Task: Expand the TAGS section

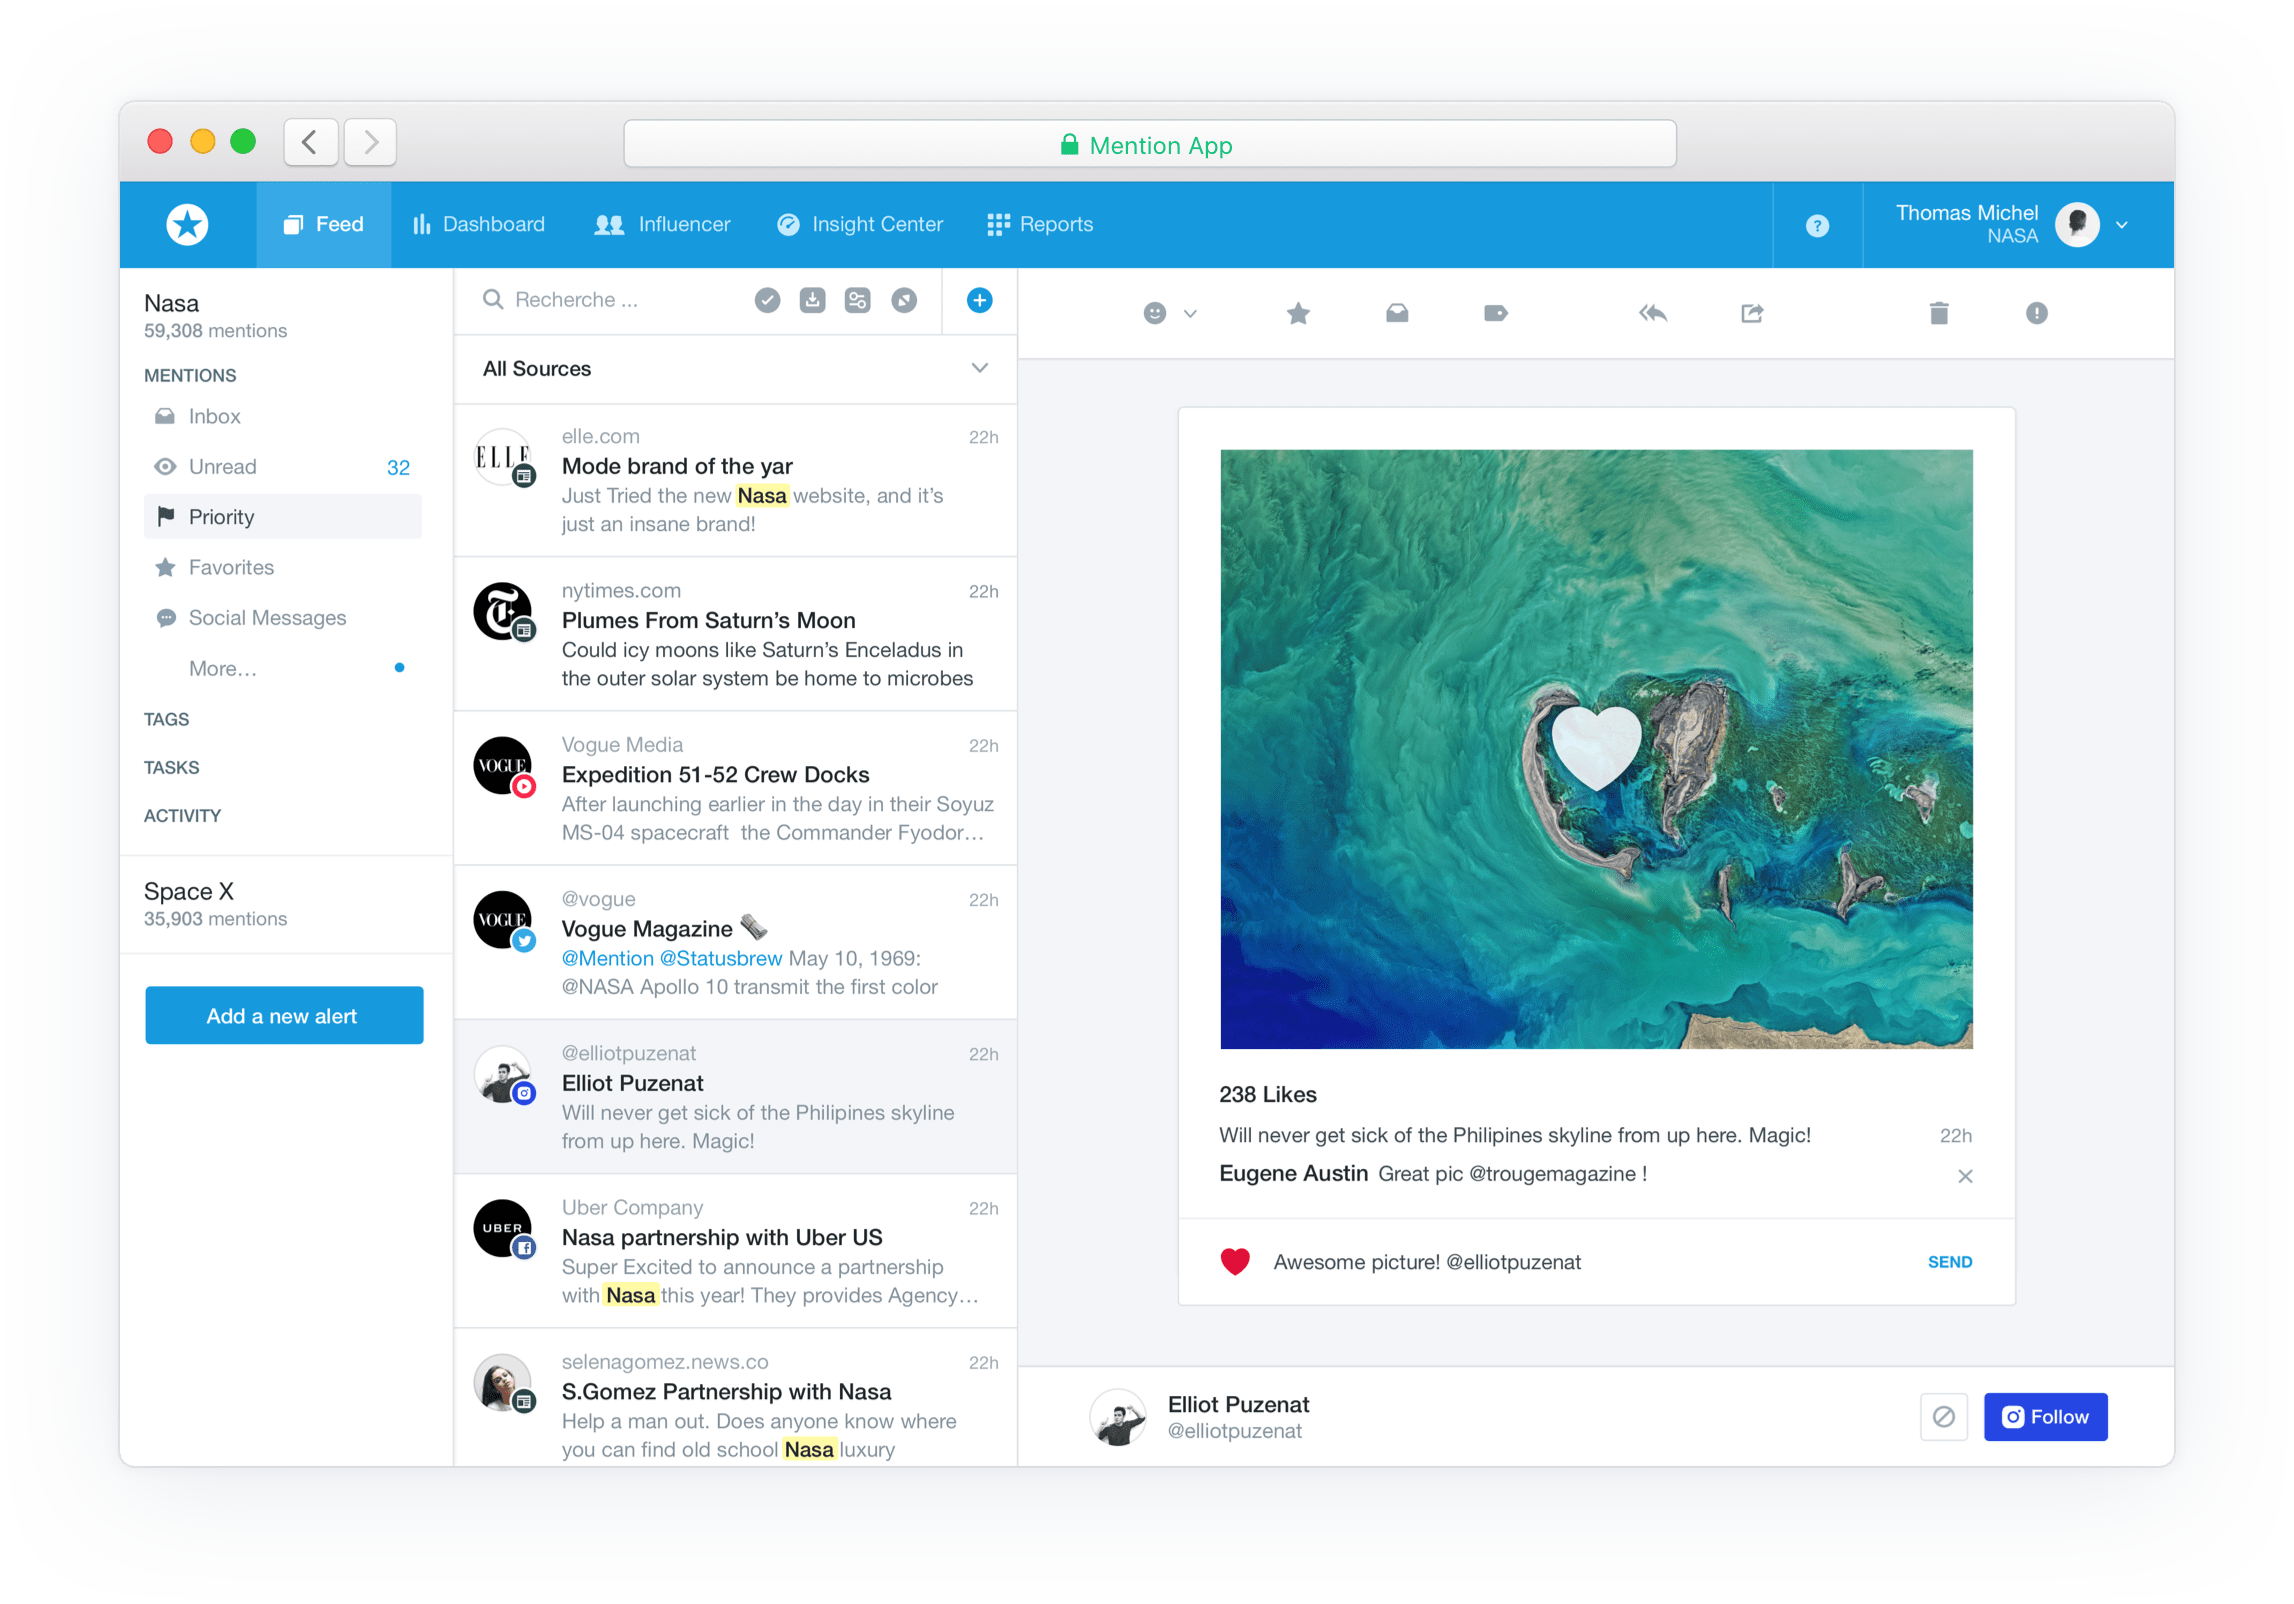Action: click(x=166, y=719)
